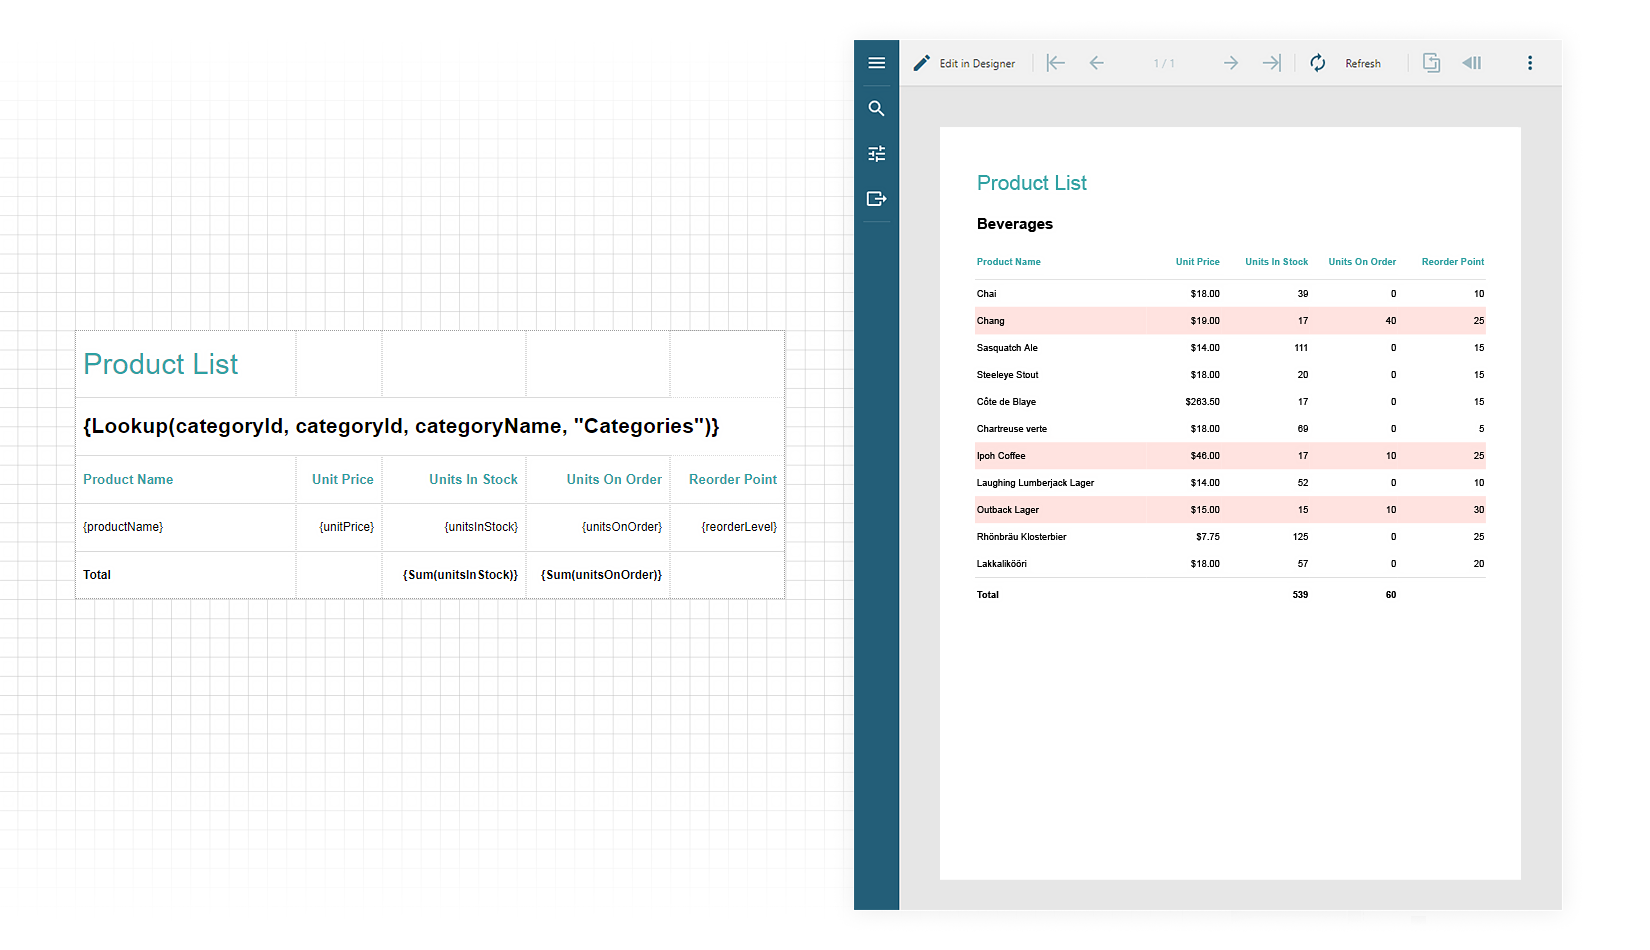Viewport: 1650px width, 950px height.
Task: Select the {Sum(unitsInStock)} cell
Action: tap(454, 575)
